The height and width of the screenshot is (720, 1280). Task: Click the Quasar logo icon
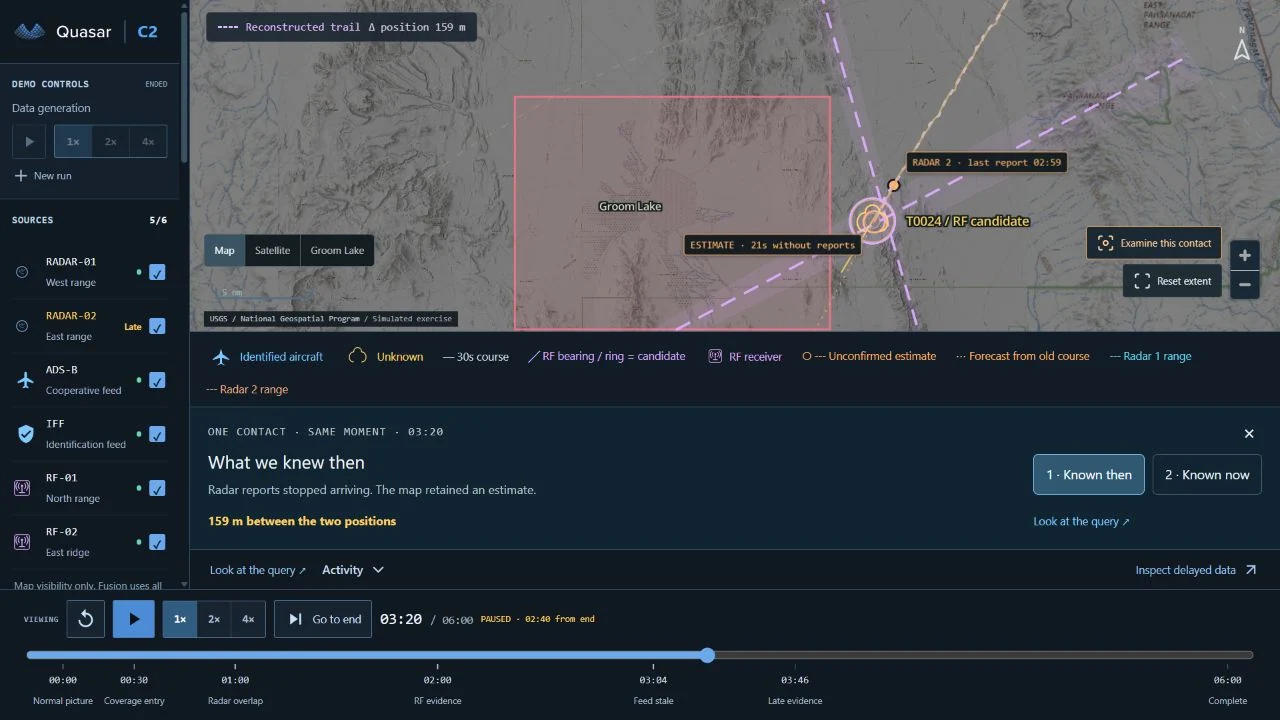pyautogui.click(x=30, y=31)
